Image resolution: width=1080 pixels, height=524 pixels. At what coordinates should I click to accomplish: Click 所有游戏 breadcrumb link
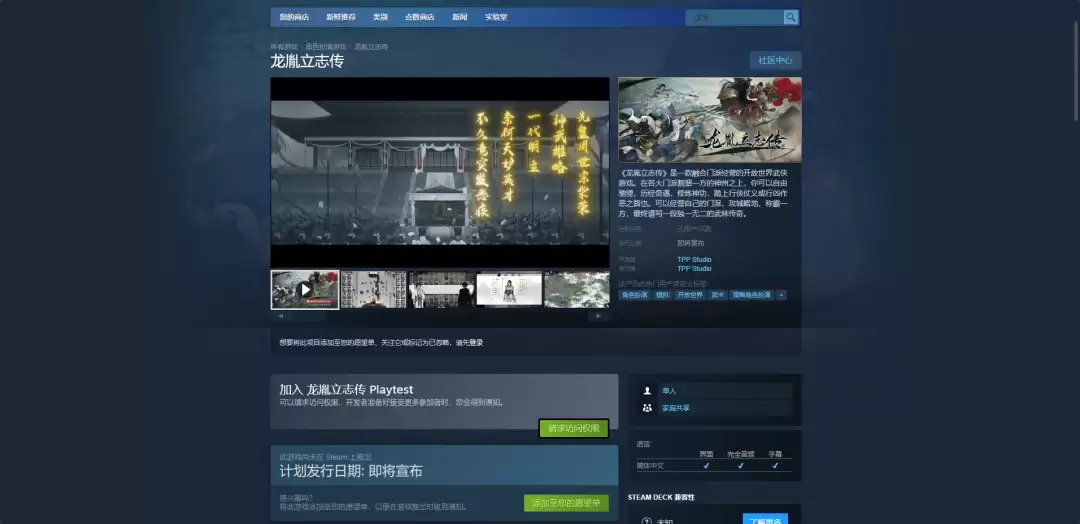pos(284,47)
